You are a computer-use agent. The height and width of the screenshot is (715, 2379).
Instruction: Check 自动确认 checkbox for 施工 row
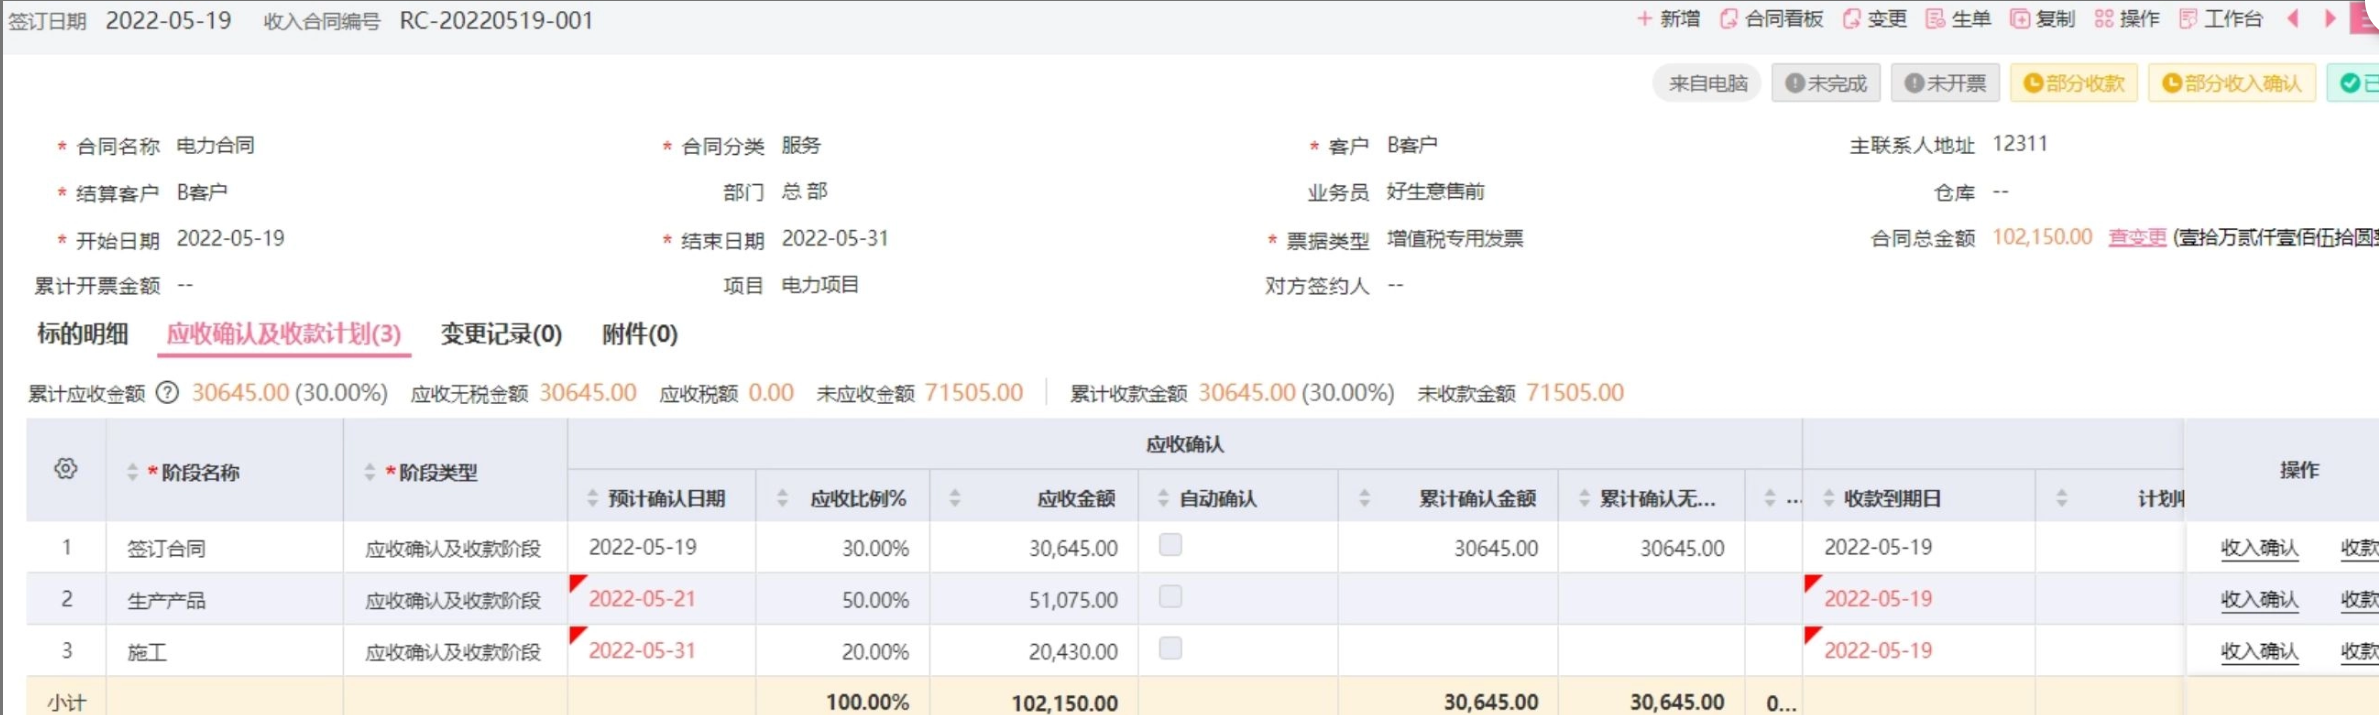tap(1170, 649)
